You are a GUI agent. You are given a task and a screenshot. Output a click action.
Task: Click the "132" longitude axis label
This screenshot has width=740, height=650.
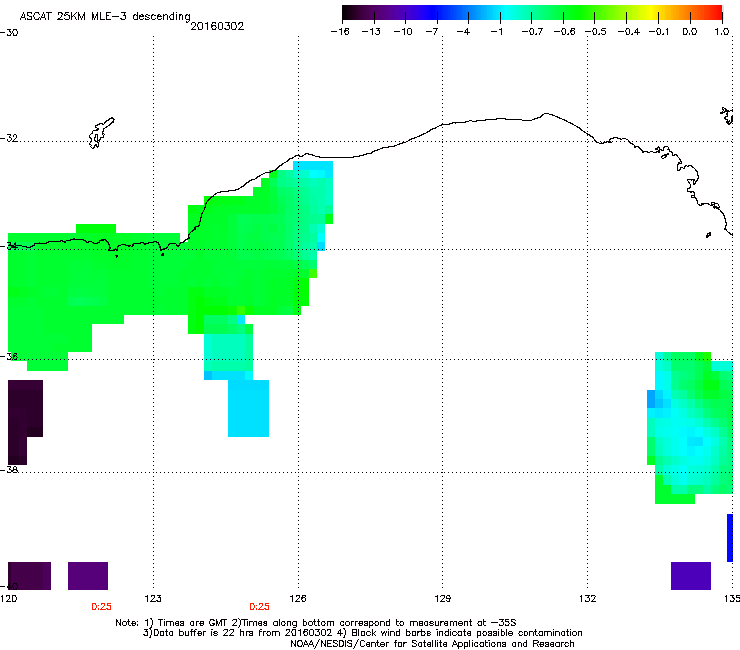pyautogui.click(x=587, y=599)
